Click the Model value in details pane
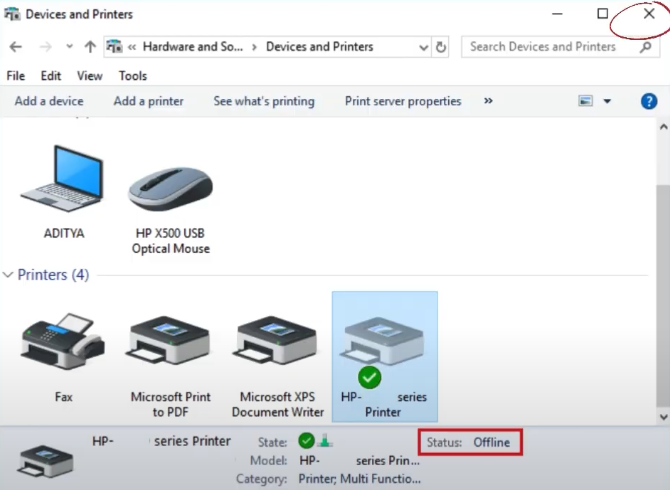 tap(359, 461)
